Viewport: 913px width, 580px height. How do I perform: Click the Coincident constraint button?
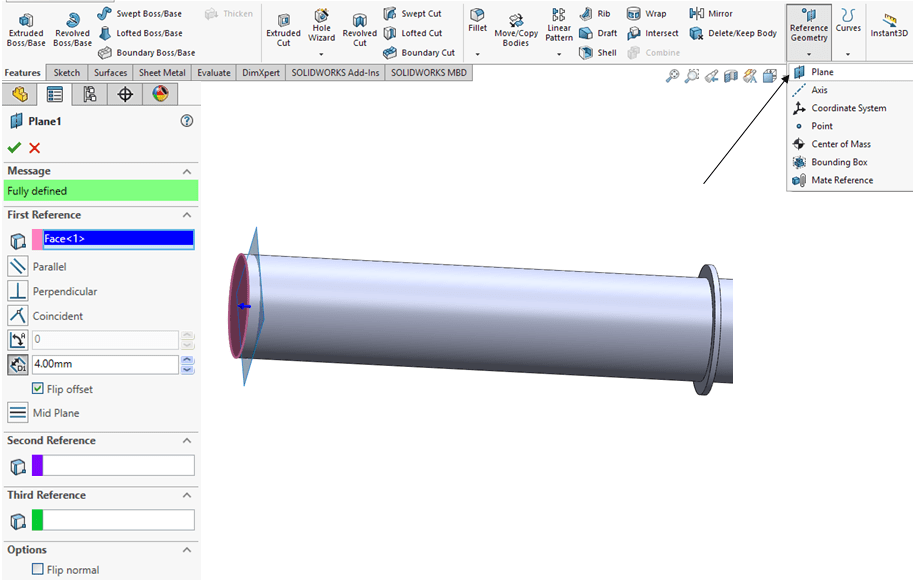pyautogui.click(x=18, y=316)
